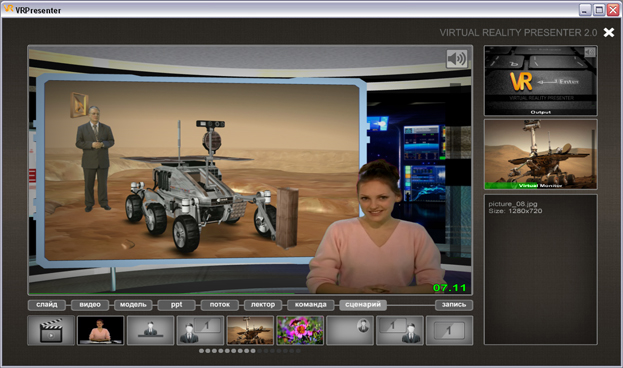Viewport: 623px width, 368px height.
Task: Select the presenter-at-desk layout icon
Action: coord(151,330)
